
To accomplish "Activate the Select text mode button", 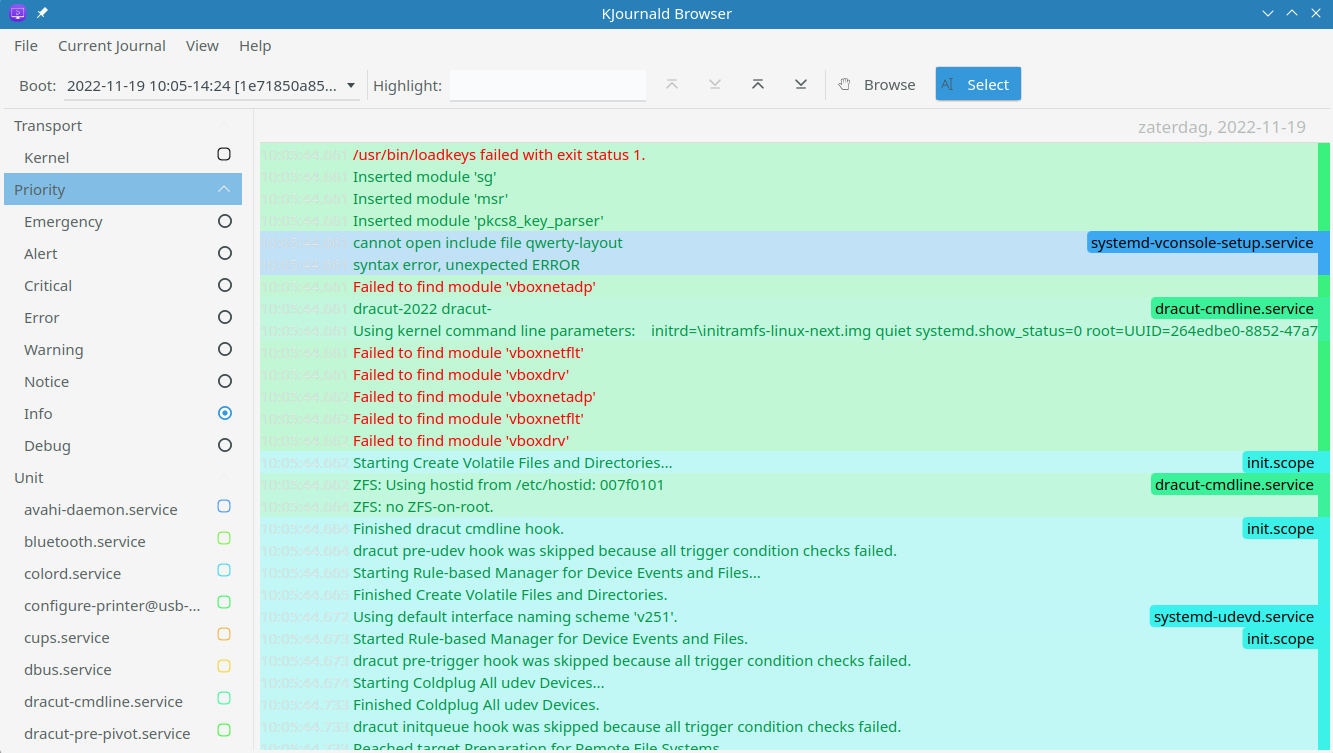I will (977, 85).
